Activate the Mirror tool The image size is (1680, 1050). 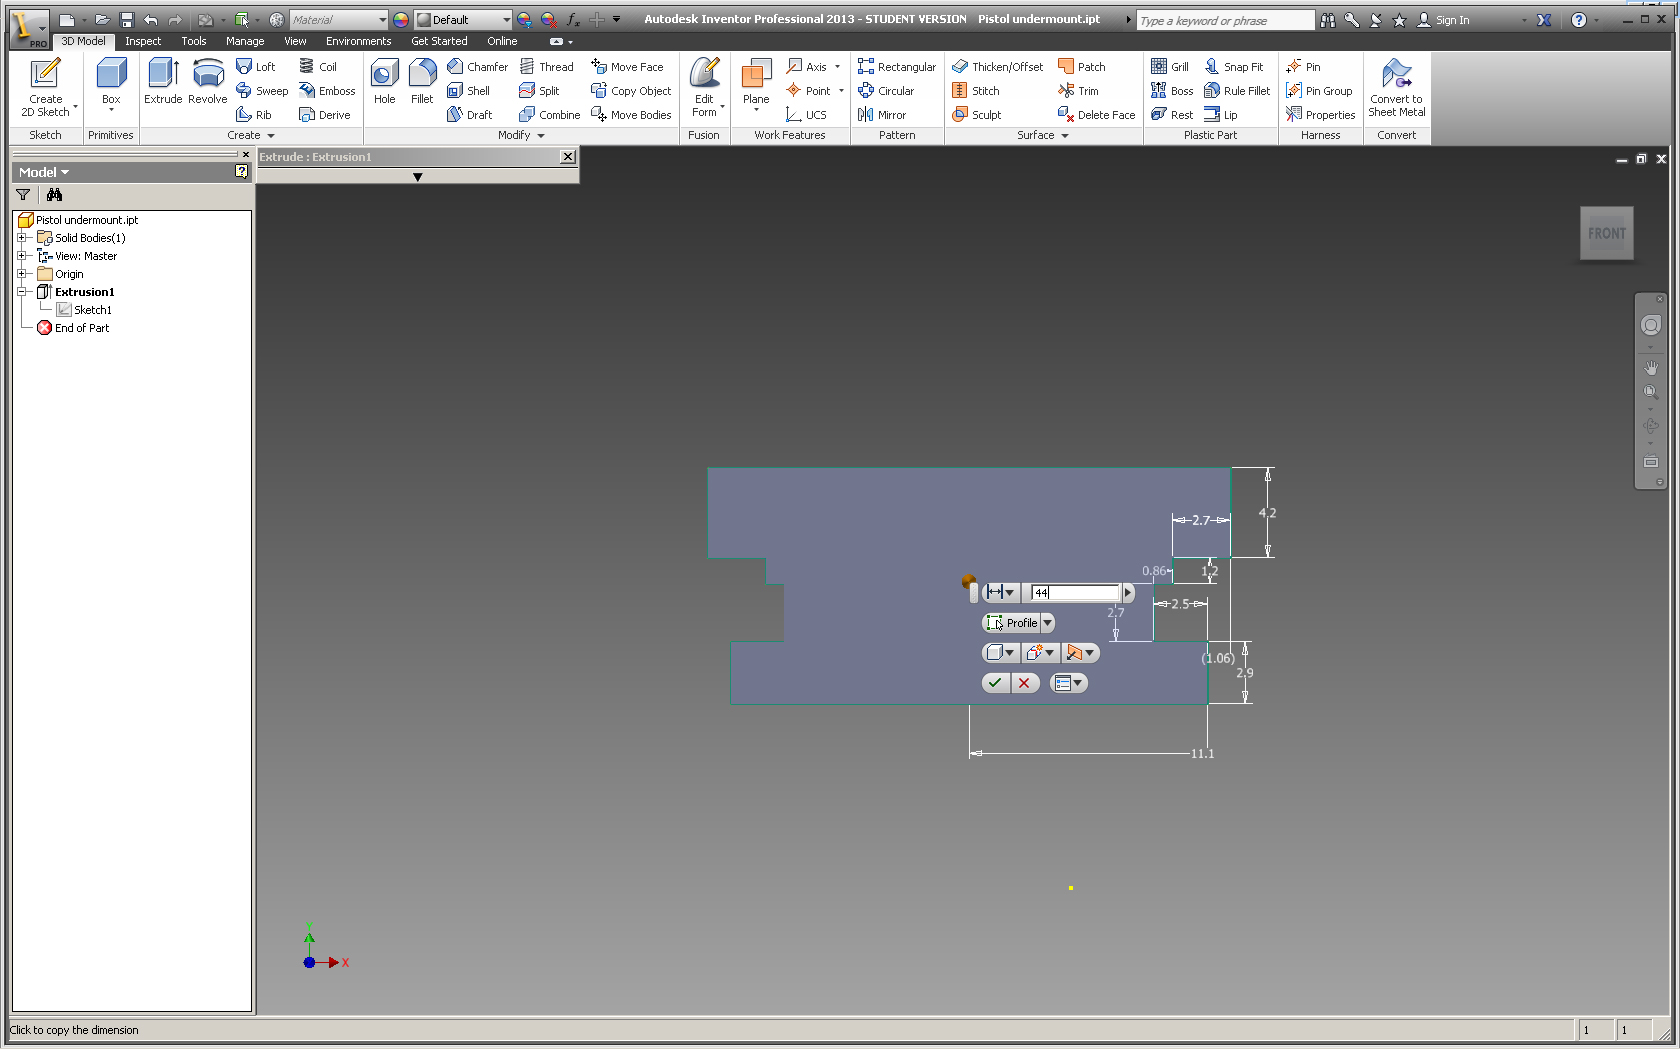pos(882,115)
